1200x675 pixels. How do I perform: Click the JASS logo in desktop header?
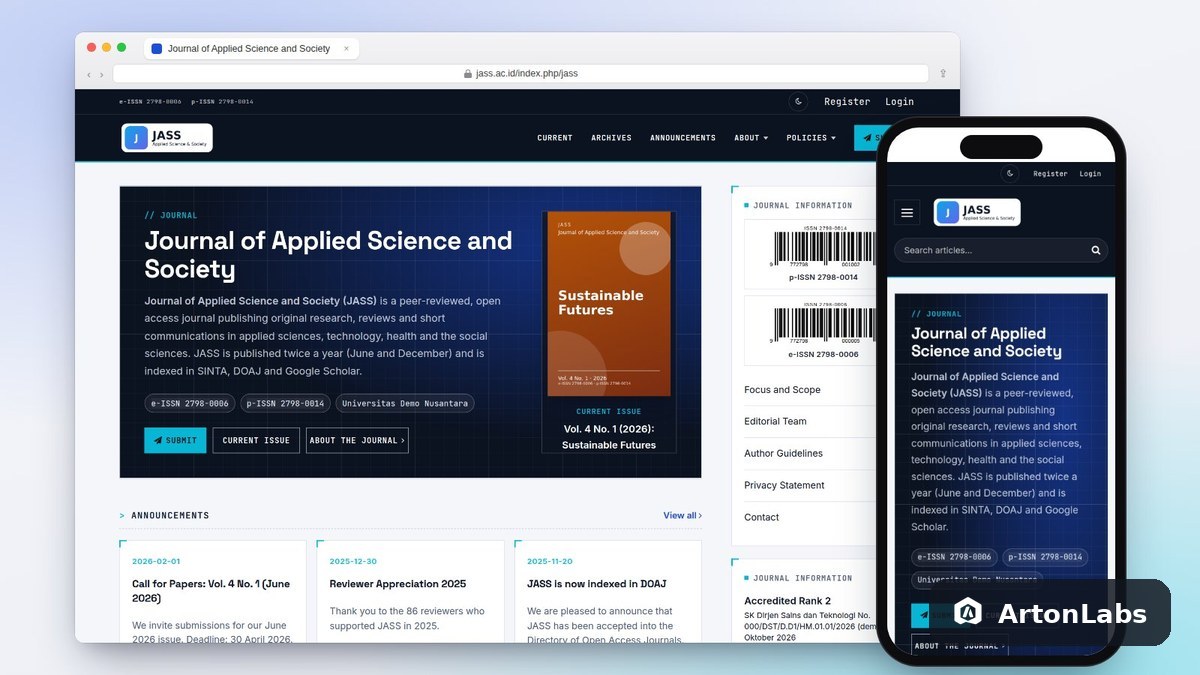pos(167,137)
